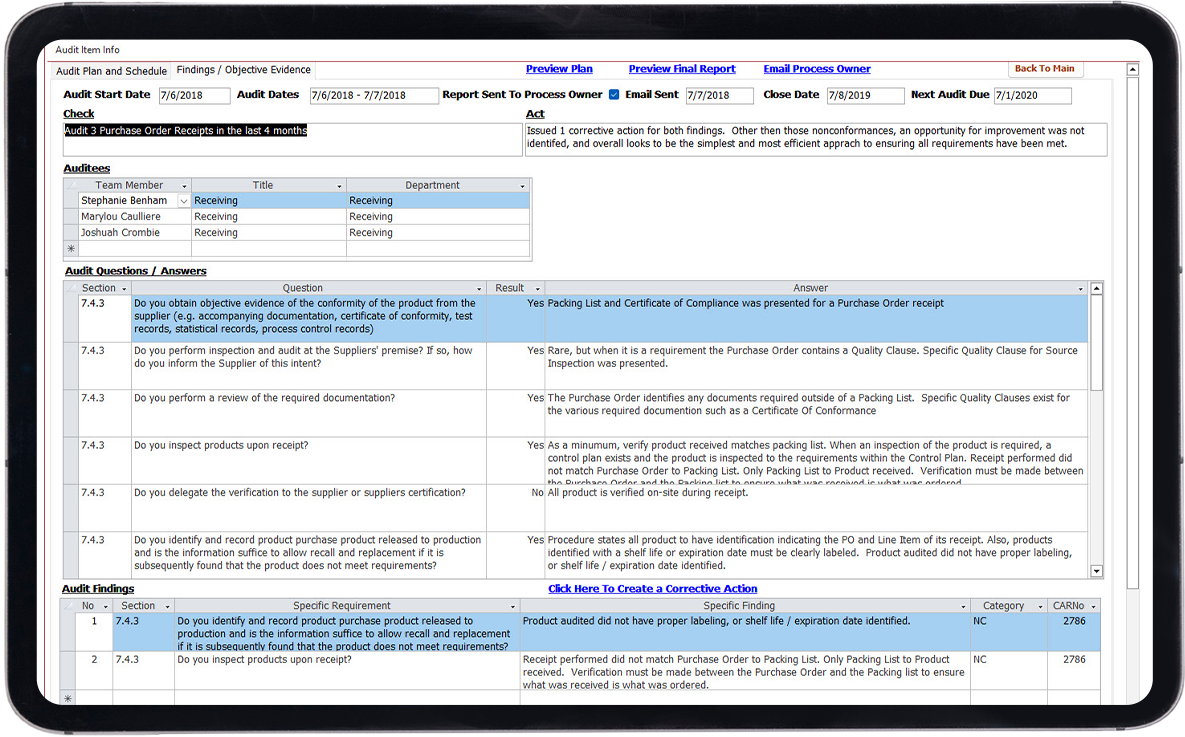Click the Next Audit Due field
The width and height of the screenshot is (1185, 737).
(1032, 95)
